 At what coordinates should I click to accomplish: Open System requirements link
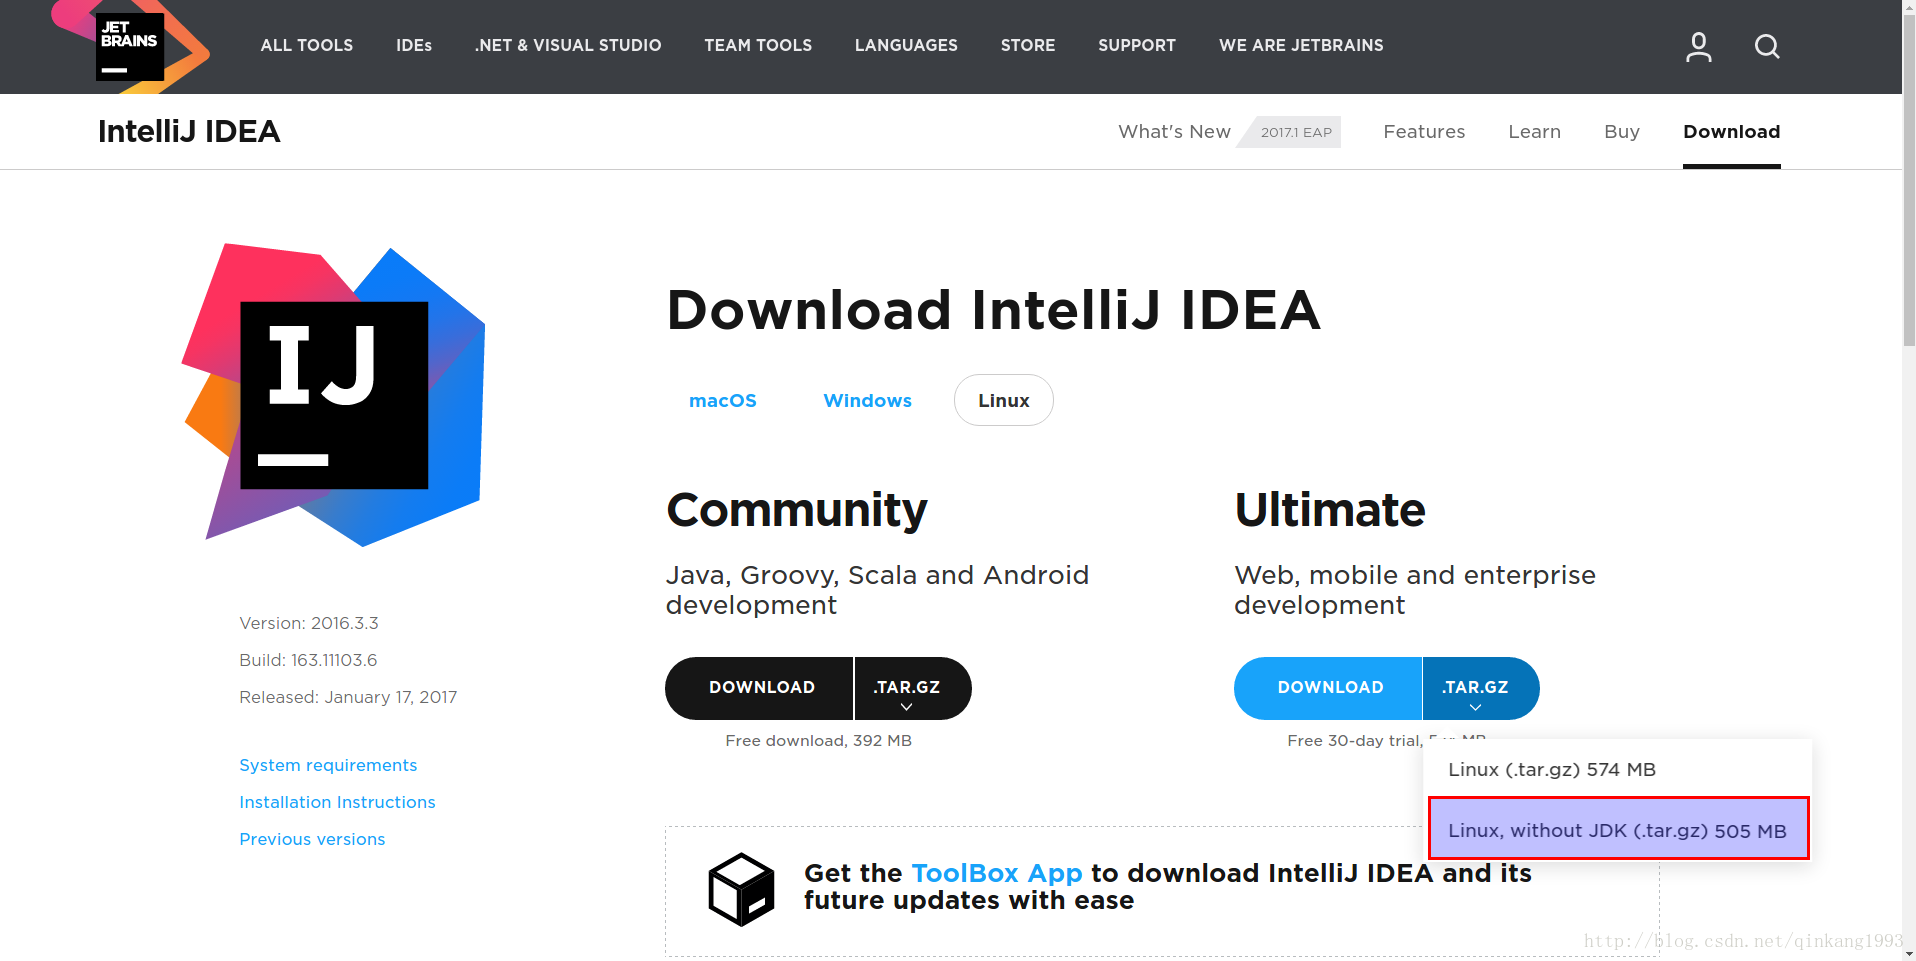328,765
